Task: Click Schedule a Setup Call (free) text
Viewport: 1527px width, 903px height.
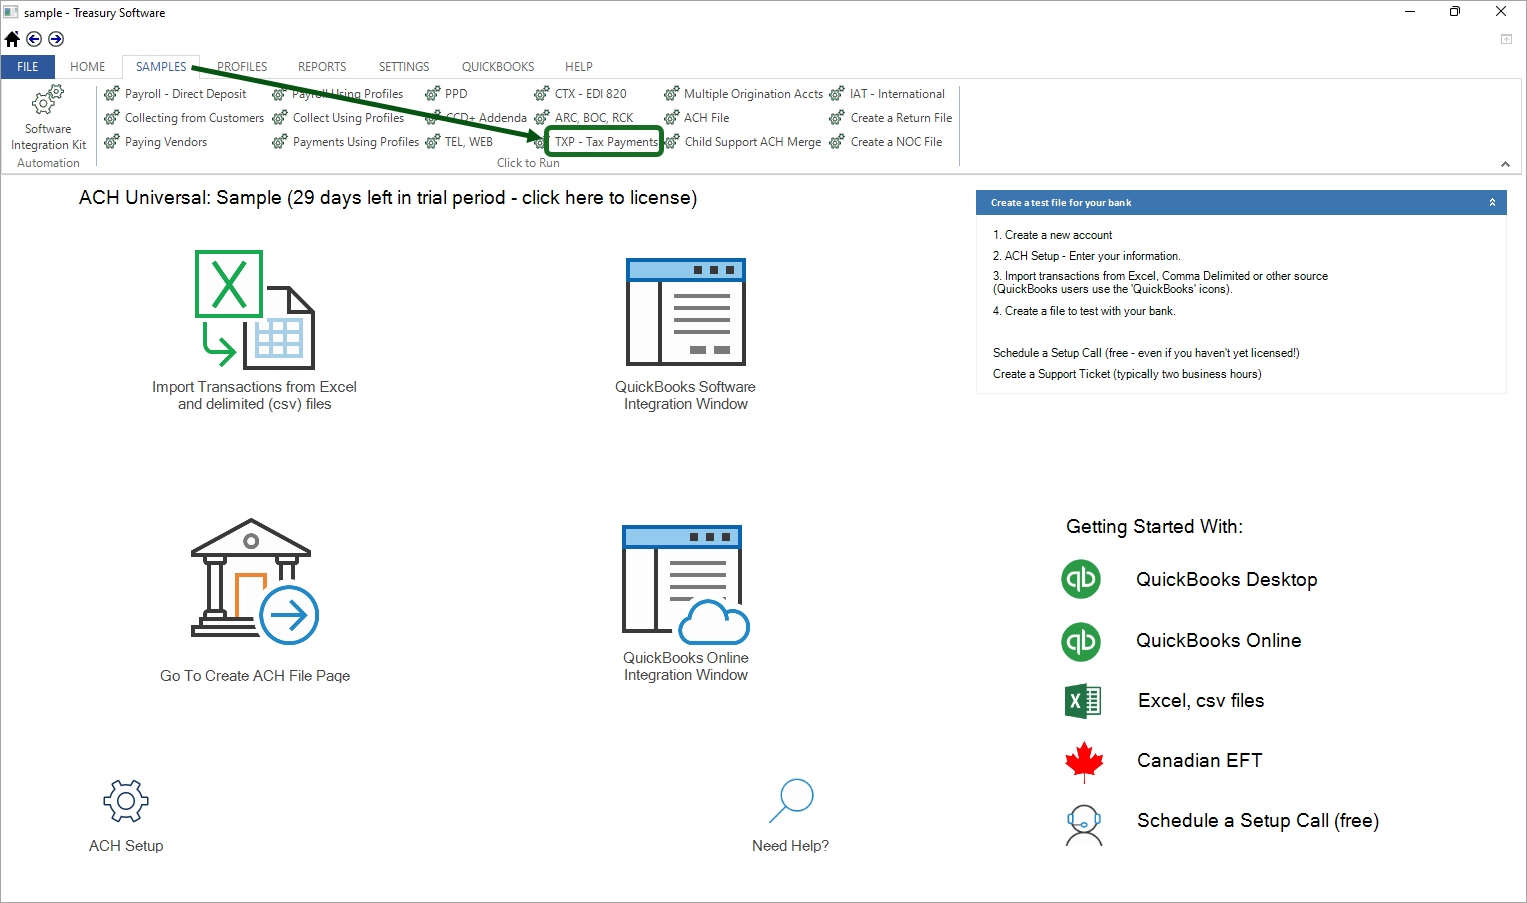Action: click(x=1258, y=821)
